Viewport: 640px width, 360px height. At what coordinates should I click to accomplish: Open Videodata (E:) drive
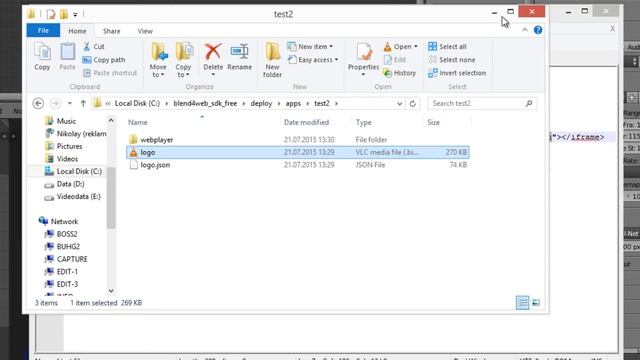pos(78,197)
